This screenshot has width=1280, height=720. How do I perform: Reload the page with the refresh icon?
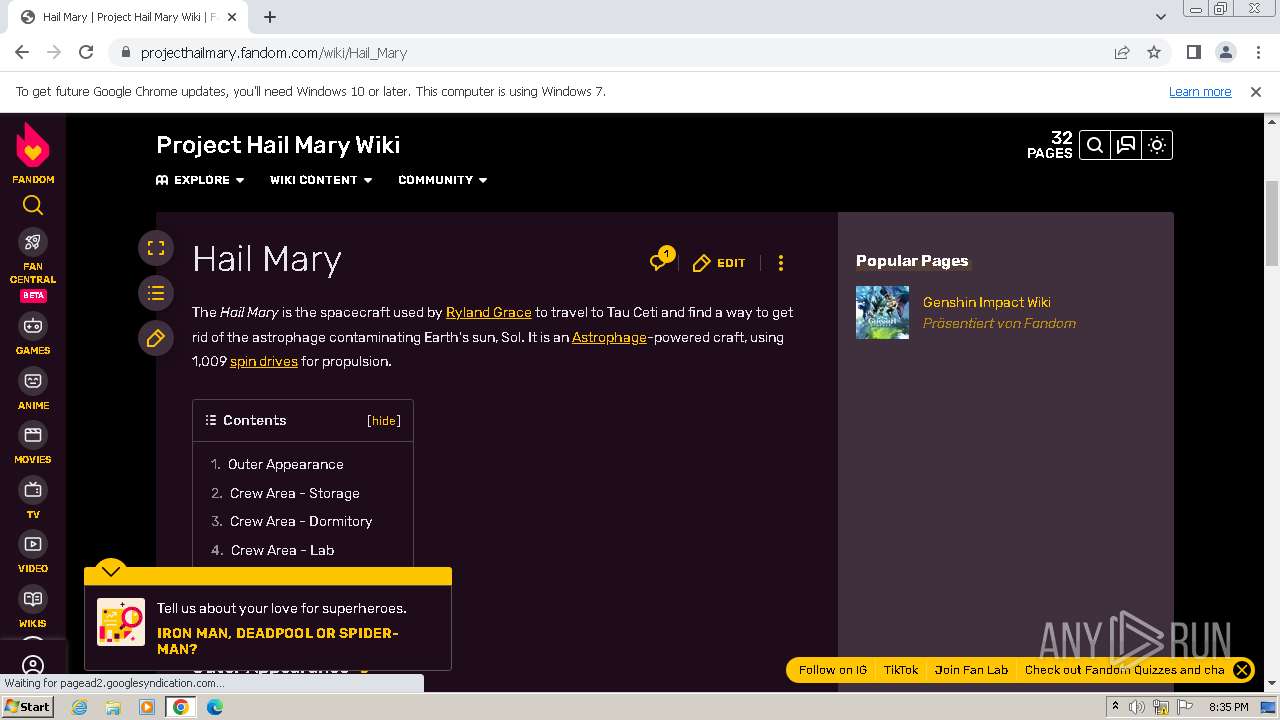click(x=86, y=53)
